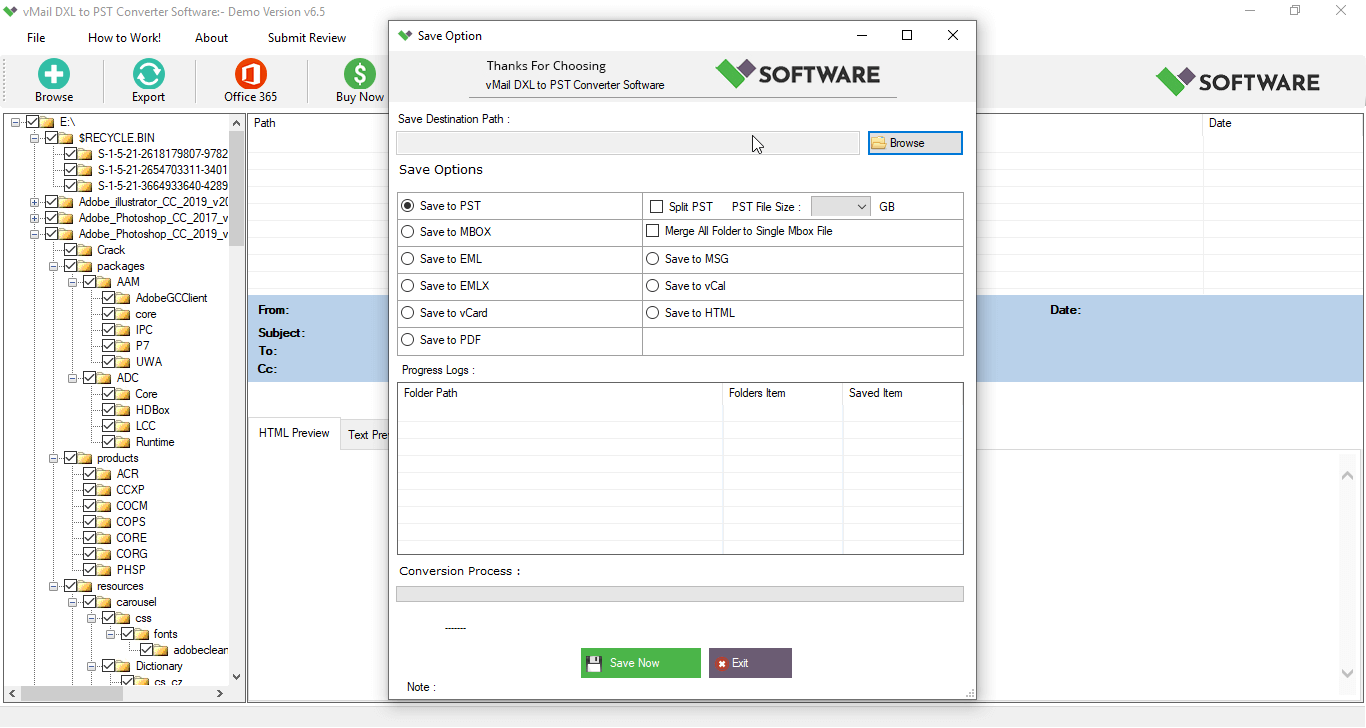Collapse the carousel tree node

click(74, 602)
